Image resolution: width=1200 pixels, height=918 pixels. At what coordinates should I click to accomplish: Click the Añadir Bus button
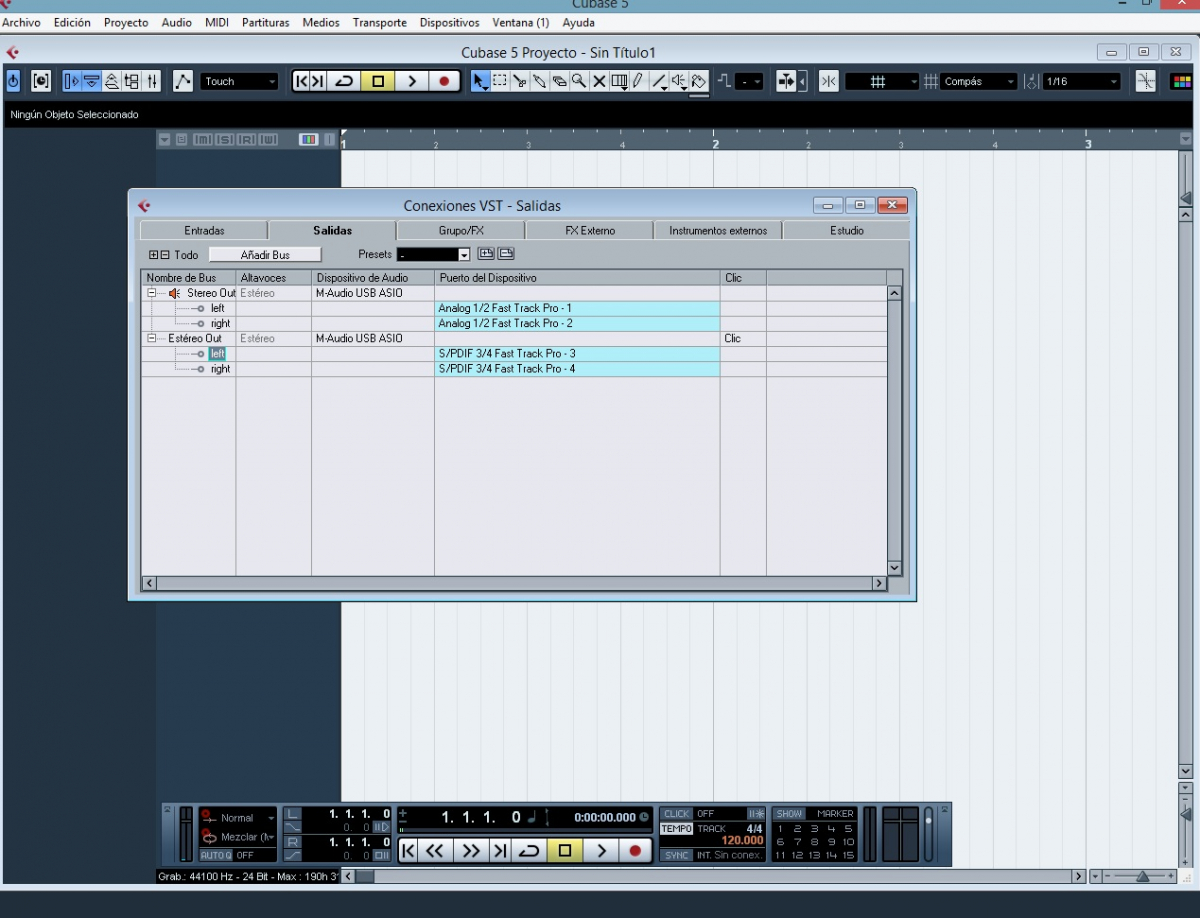(265, 255)
